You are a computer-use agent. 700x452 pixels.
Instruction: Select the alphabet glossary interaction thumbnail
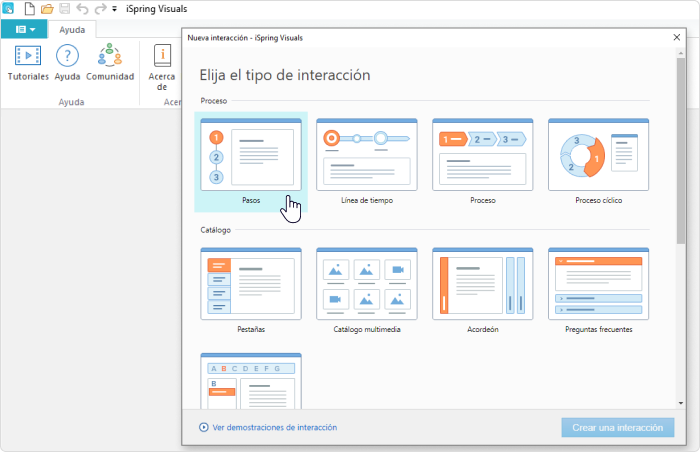[251, 381]
